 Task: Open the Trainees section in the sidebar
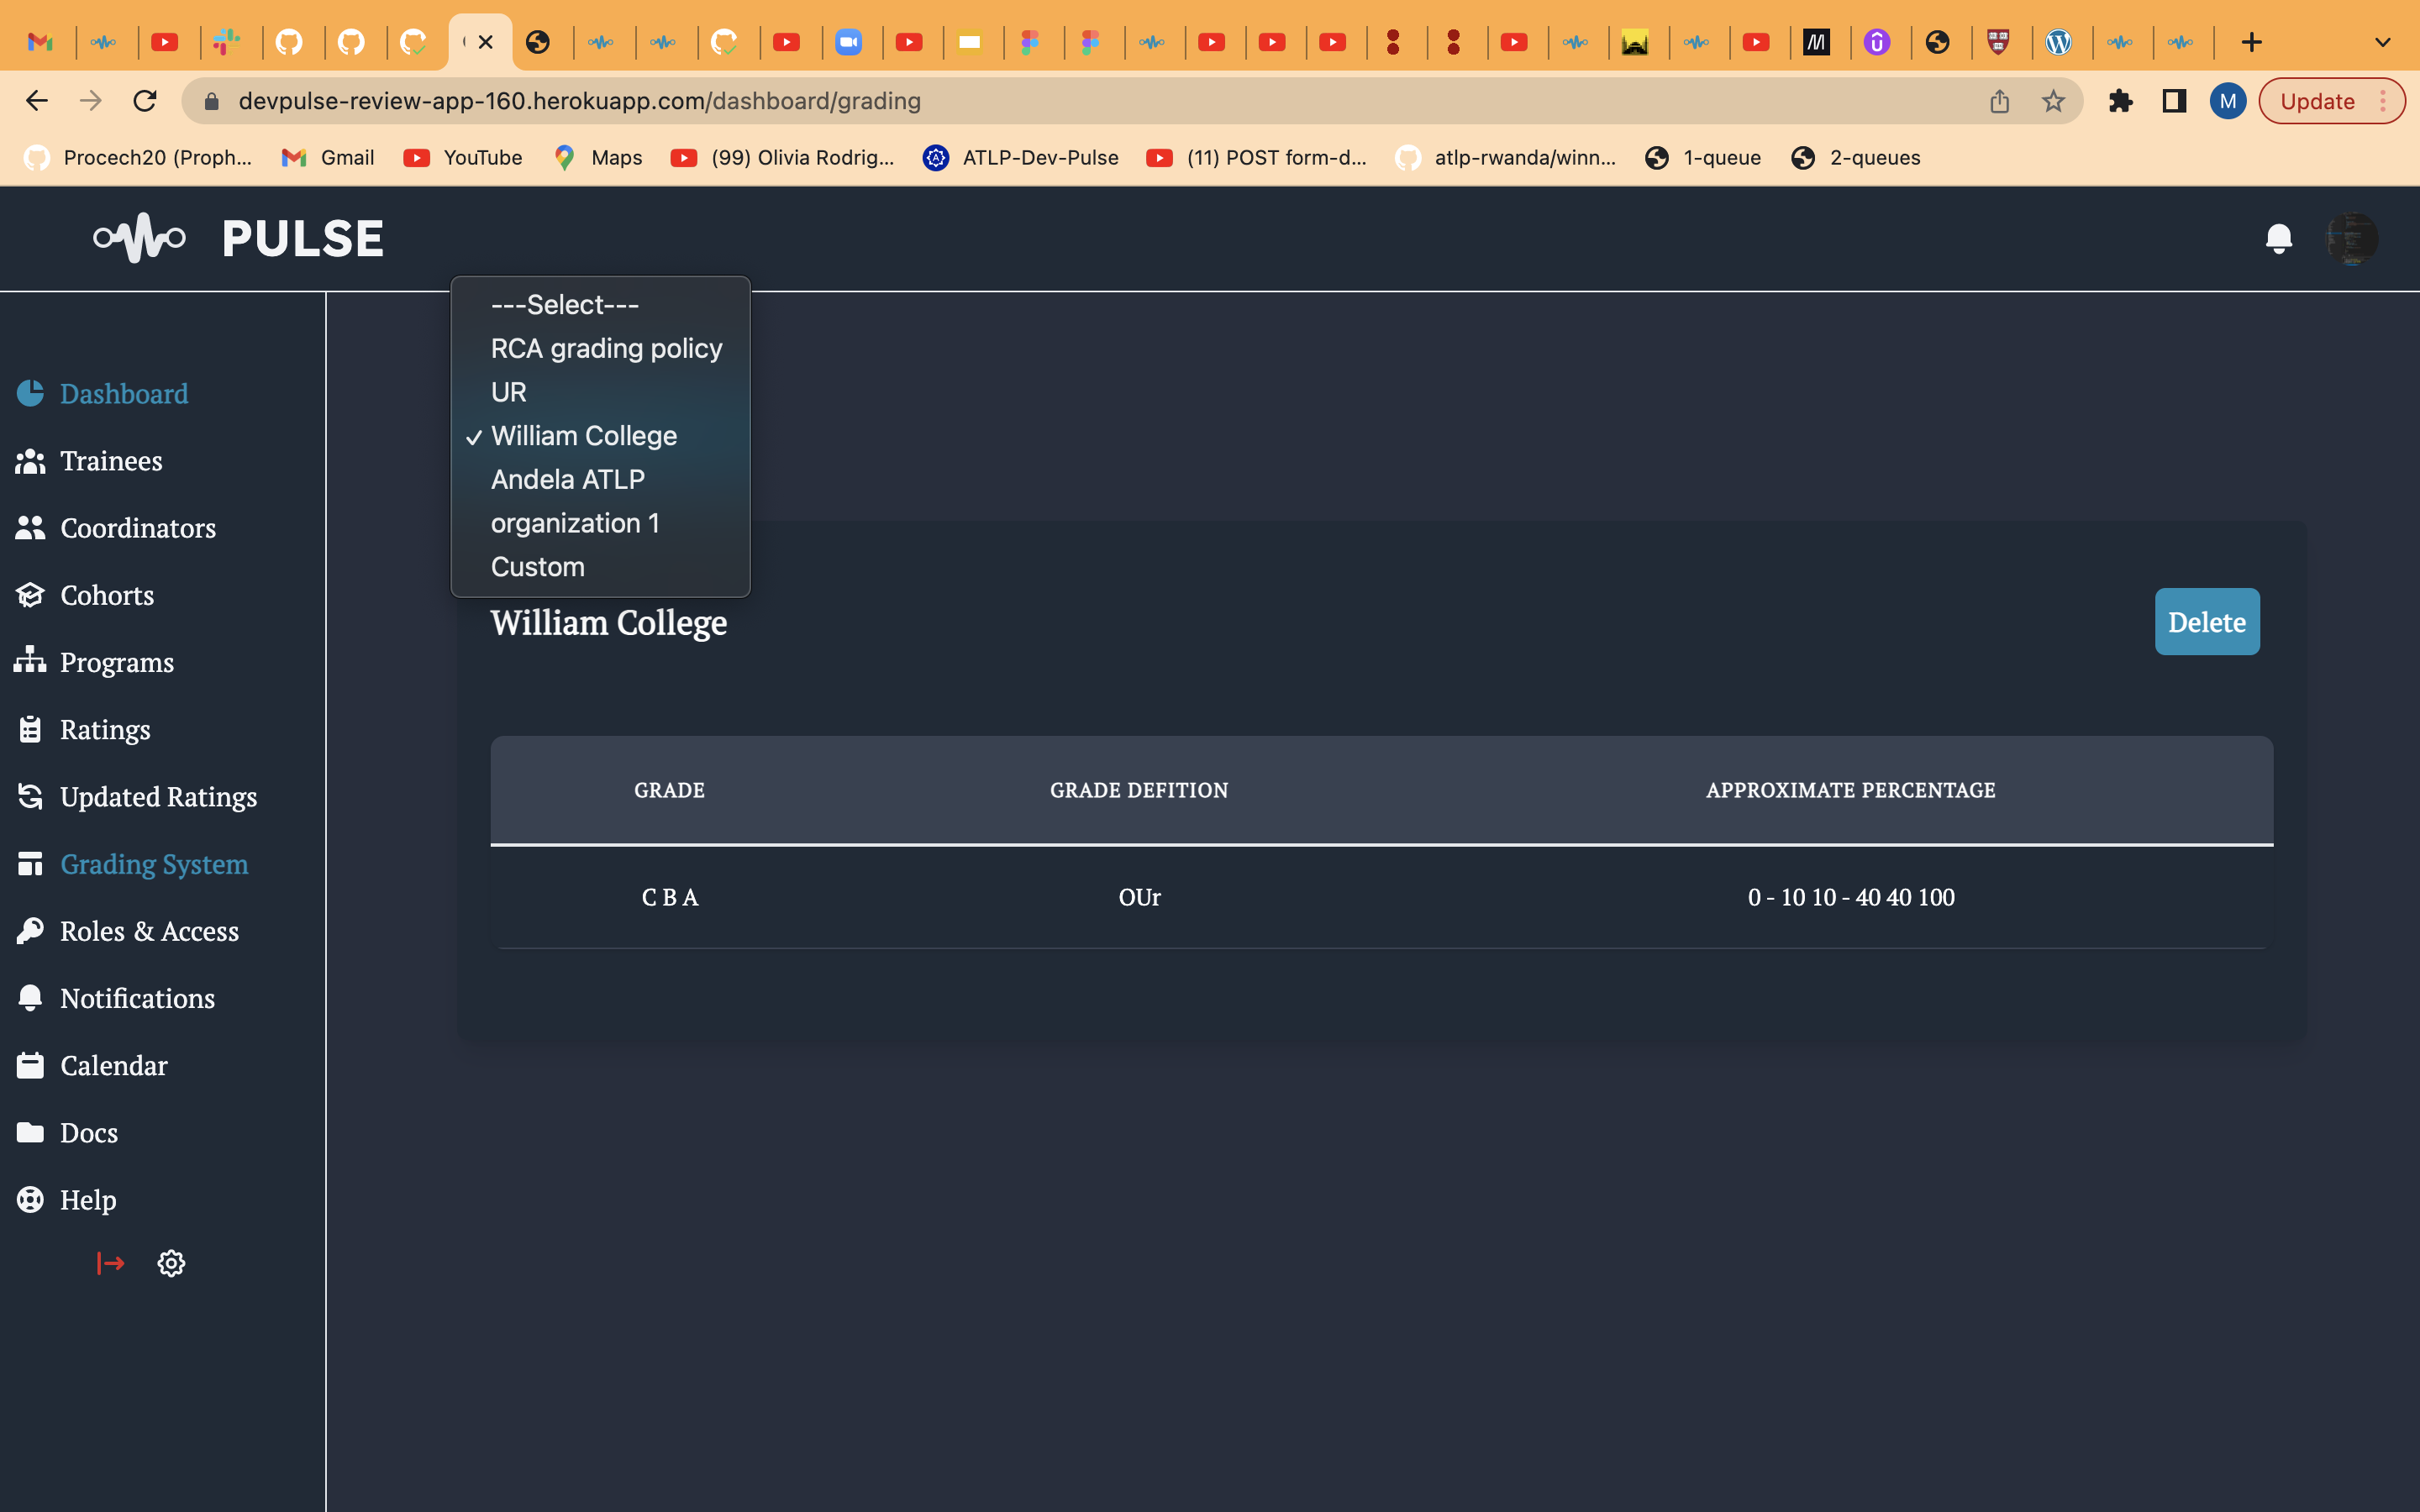(111, 461)
